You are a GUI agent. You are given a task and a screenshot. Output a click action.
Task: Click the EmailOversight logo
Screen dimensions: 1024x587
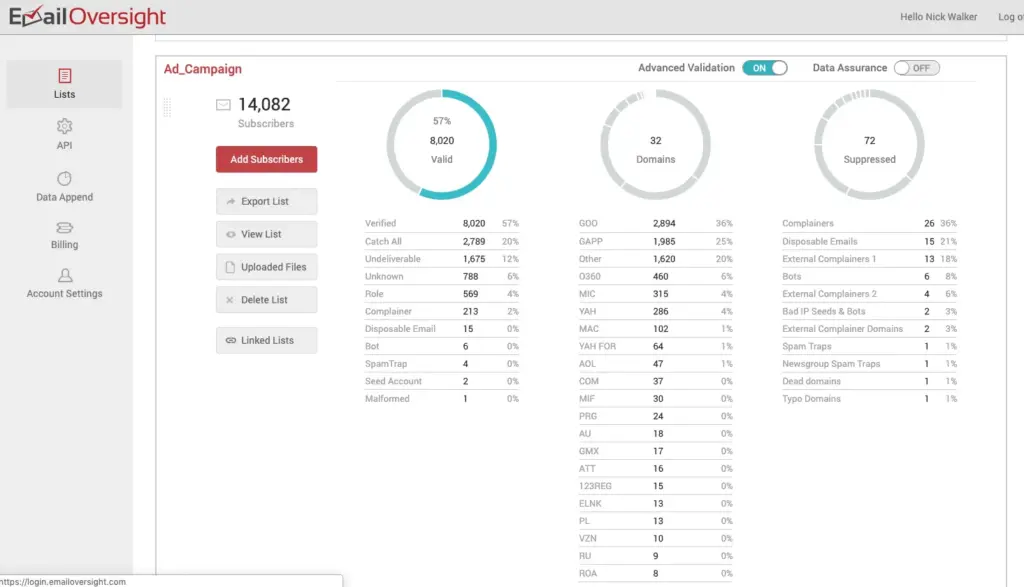click(x=87, y=16)
